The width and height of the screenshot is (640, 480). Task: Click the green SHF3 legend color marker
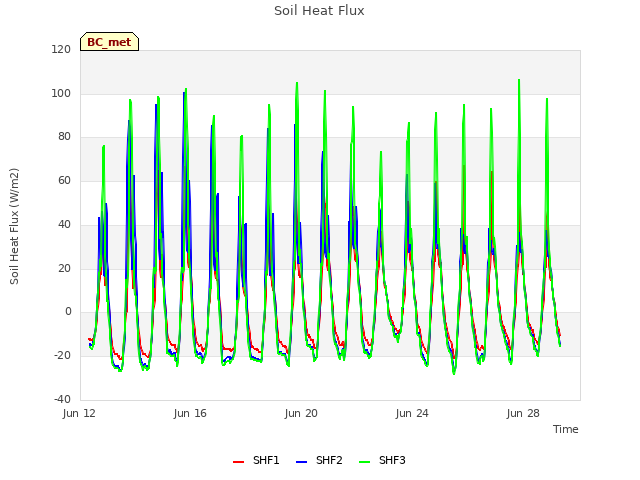(364, 462)
